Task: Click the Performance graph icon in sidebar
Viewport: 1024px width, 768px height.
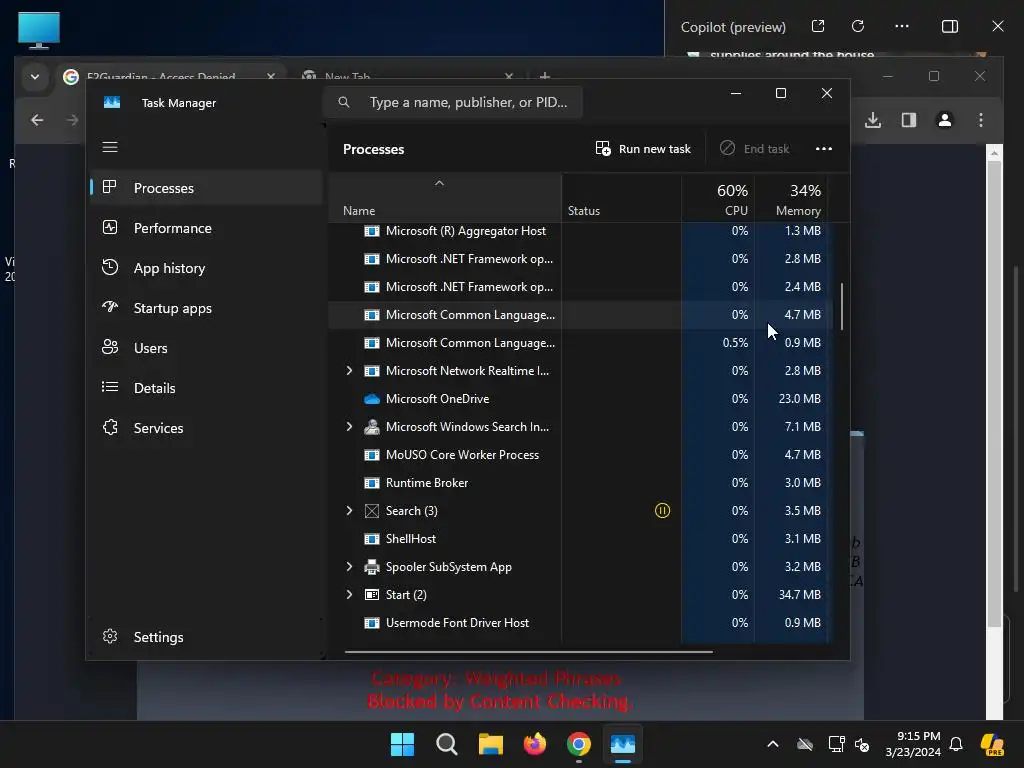Action: pyautogui.click(x=110, y=227)
